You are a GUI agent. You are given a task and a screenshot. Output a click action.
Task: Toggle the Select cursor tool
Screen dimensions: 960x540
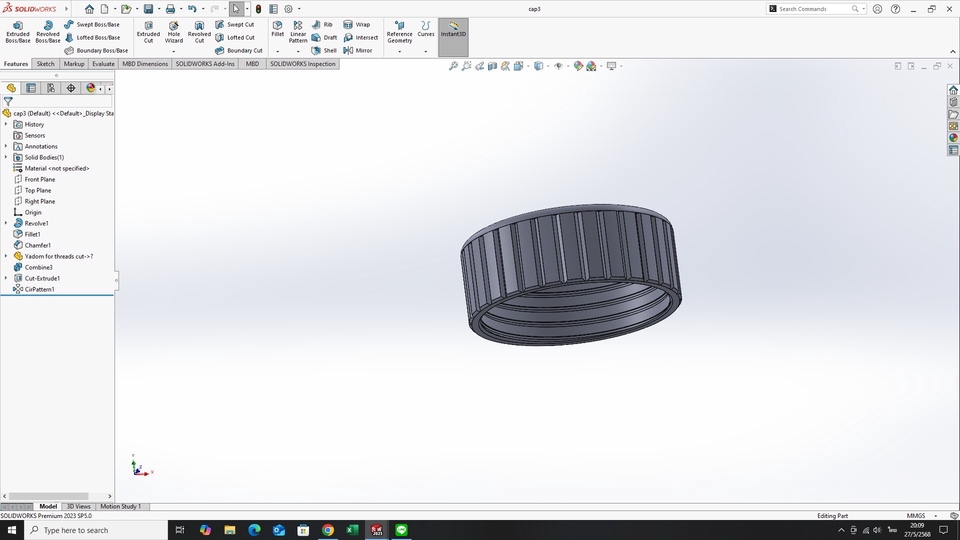[236, 9]
